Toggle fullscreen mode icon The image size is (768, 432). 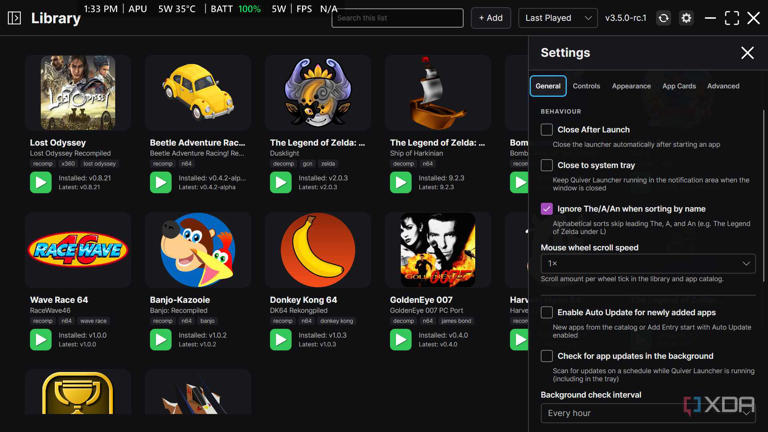[x=732, y=18]
